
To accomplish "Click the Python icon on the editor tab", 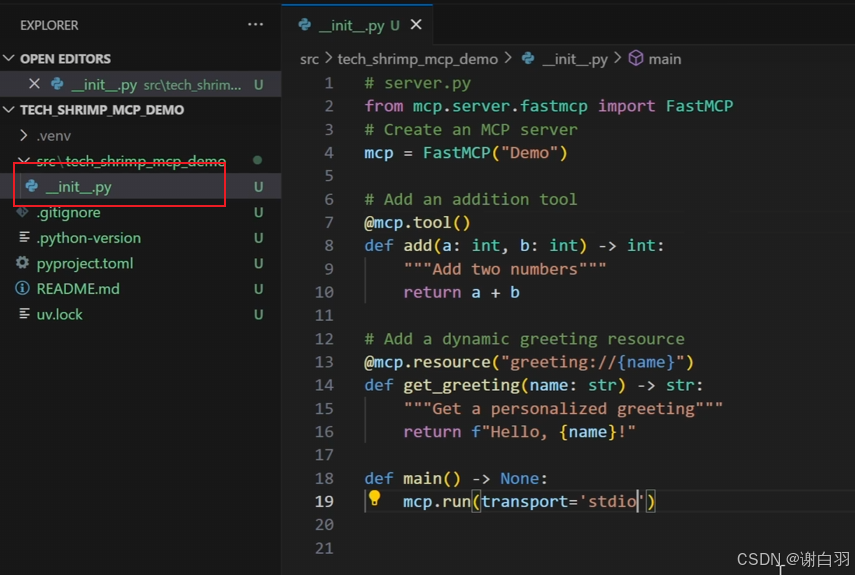I will click(x=305, y=25).
